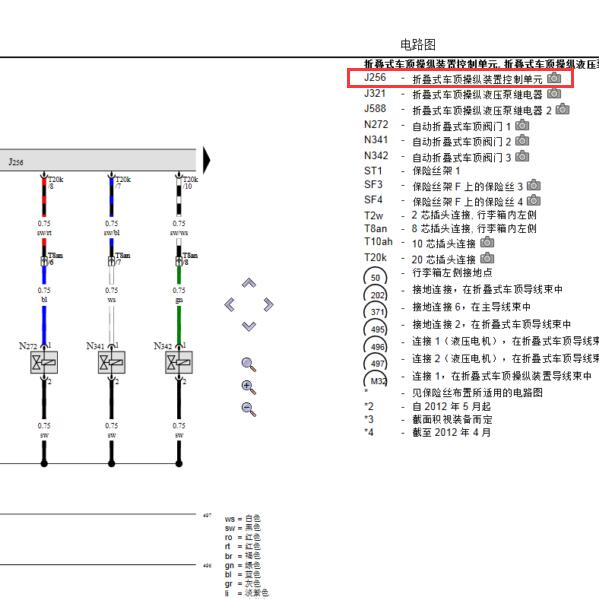The height and width of the screenshot is (599, 599).
Task: Open the camera photo for N272 valve 1
Action: point(522,125)
